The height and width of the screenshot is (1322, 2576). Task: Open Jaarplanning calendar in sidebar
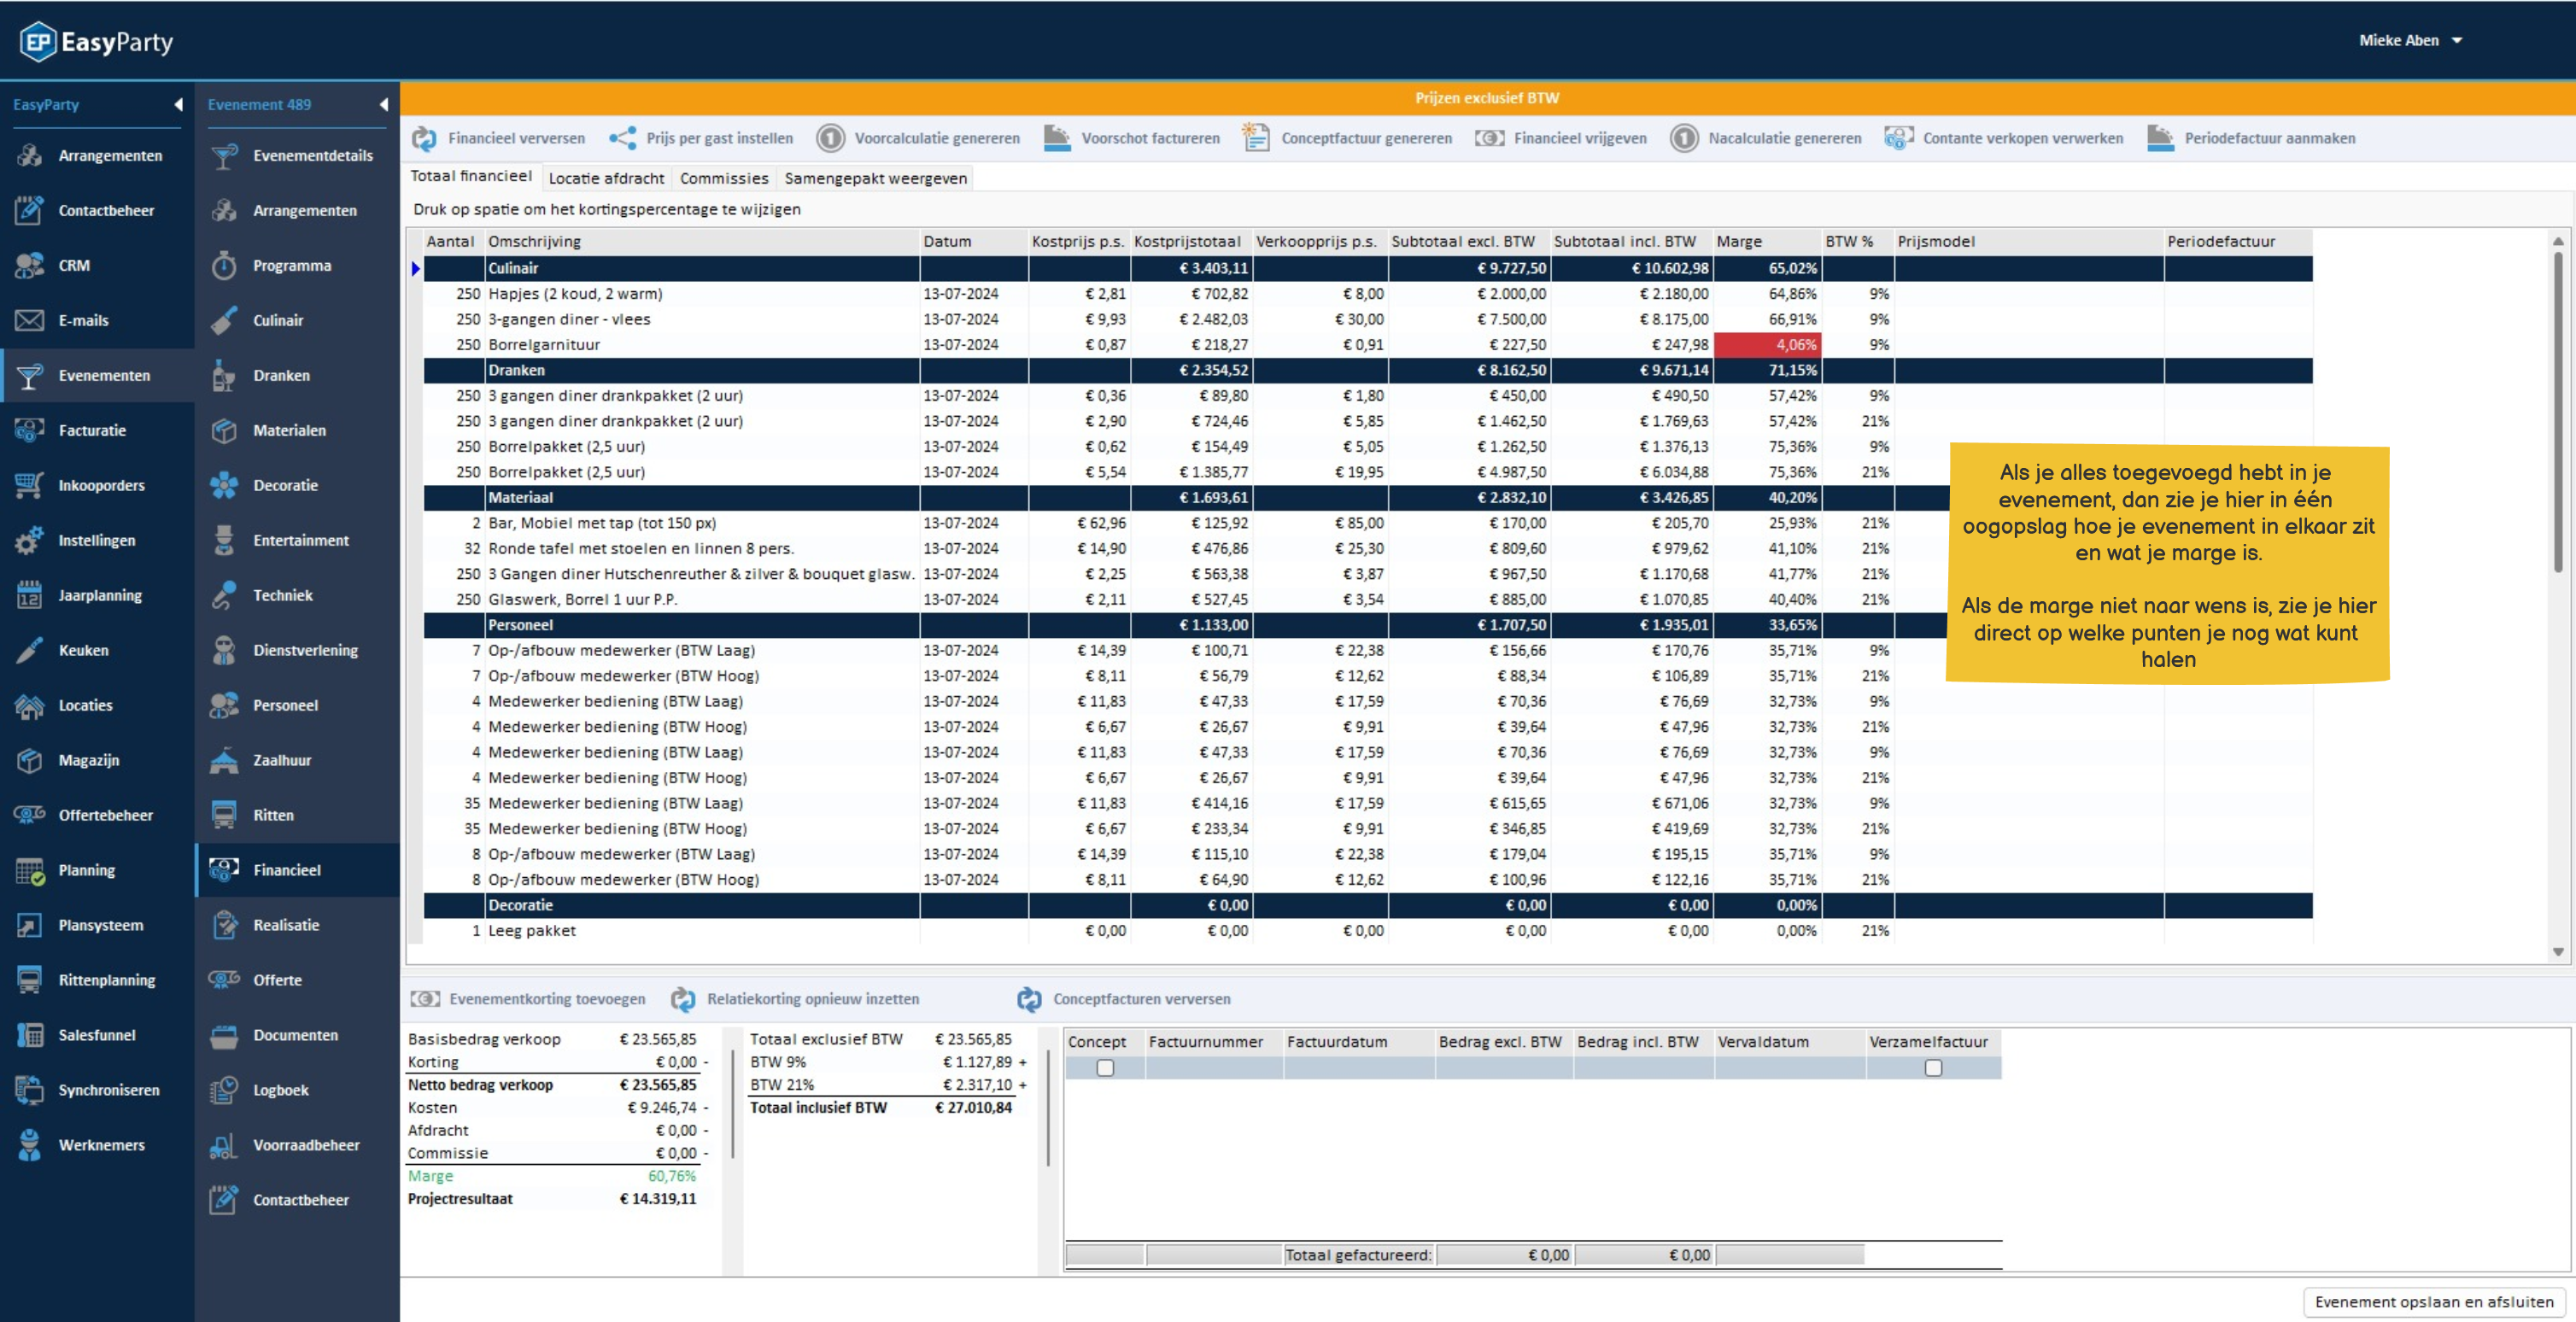point(97,595)
